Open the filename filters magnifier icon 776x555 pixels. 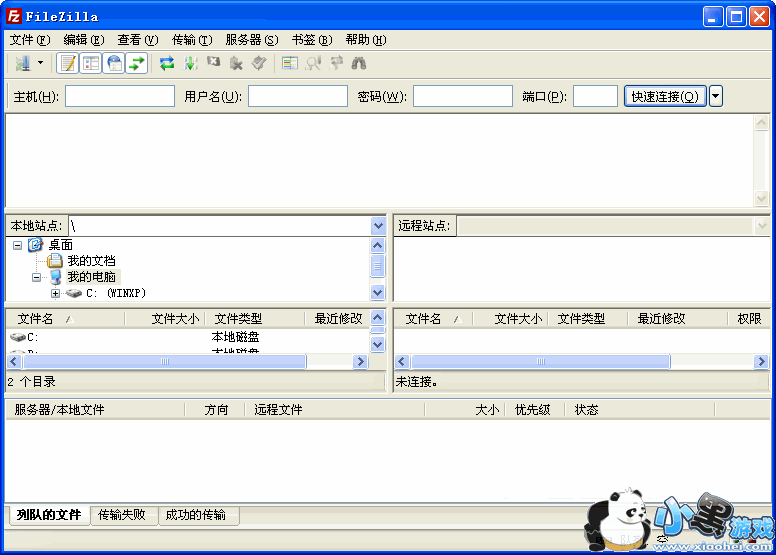[x=313, y=63]
